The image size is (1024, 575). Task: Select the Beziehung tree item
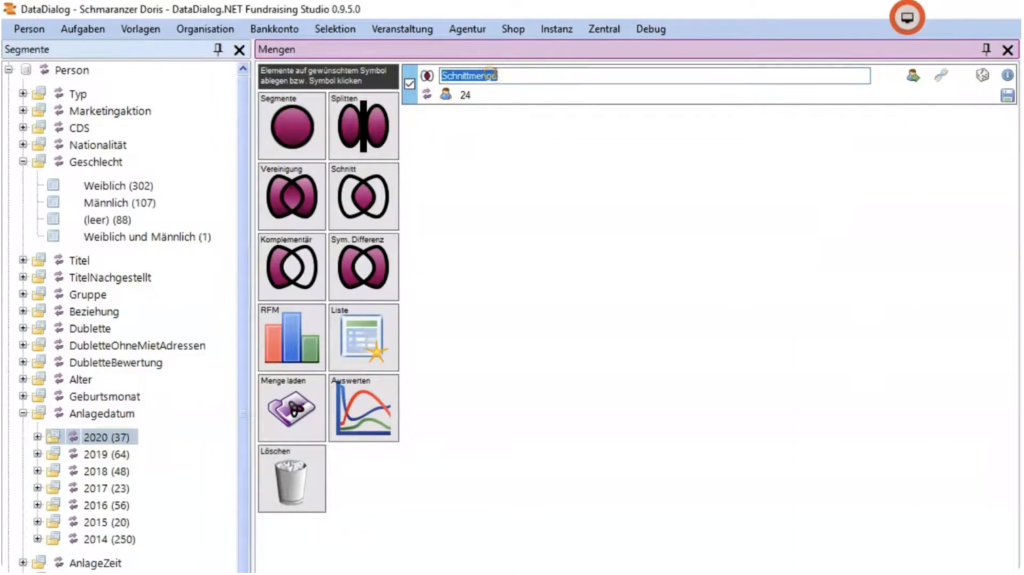94,312
